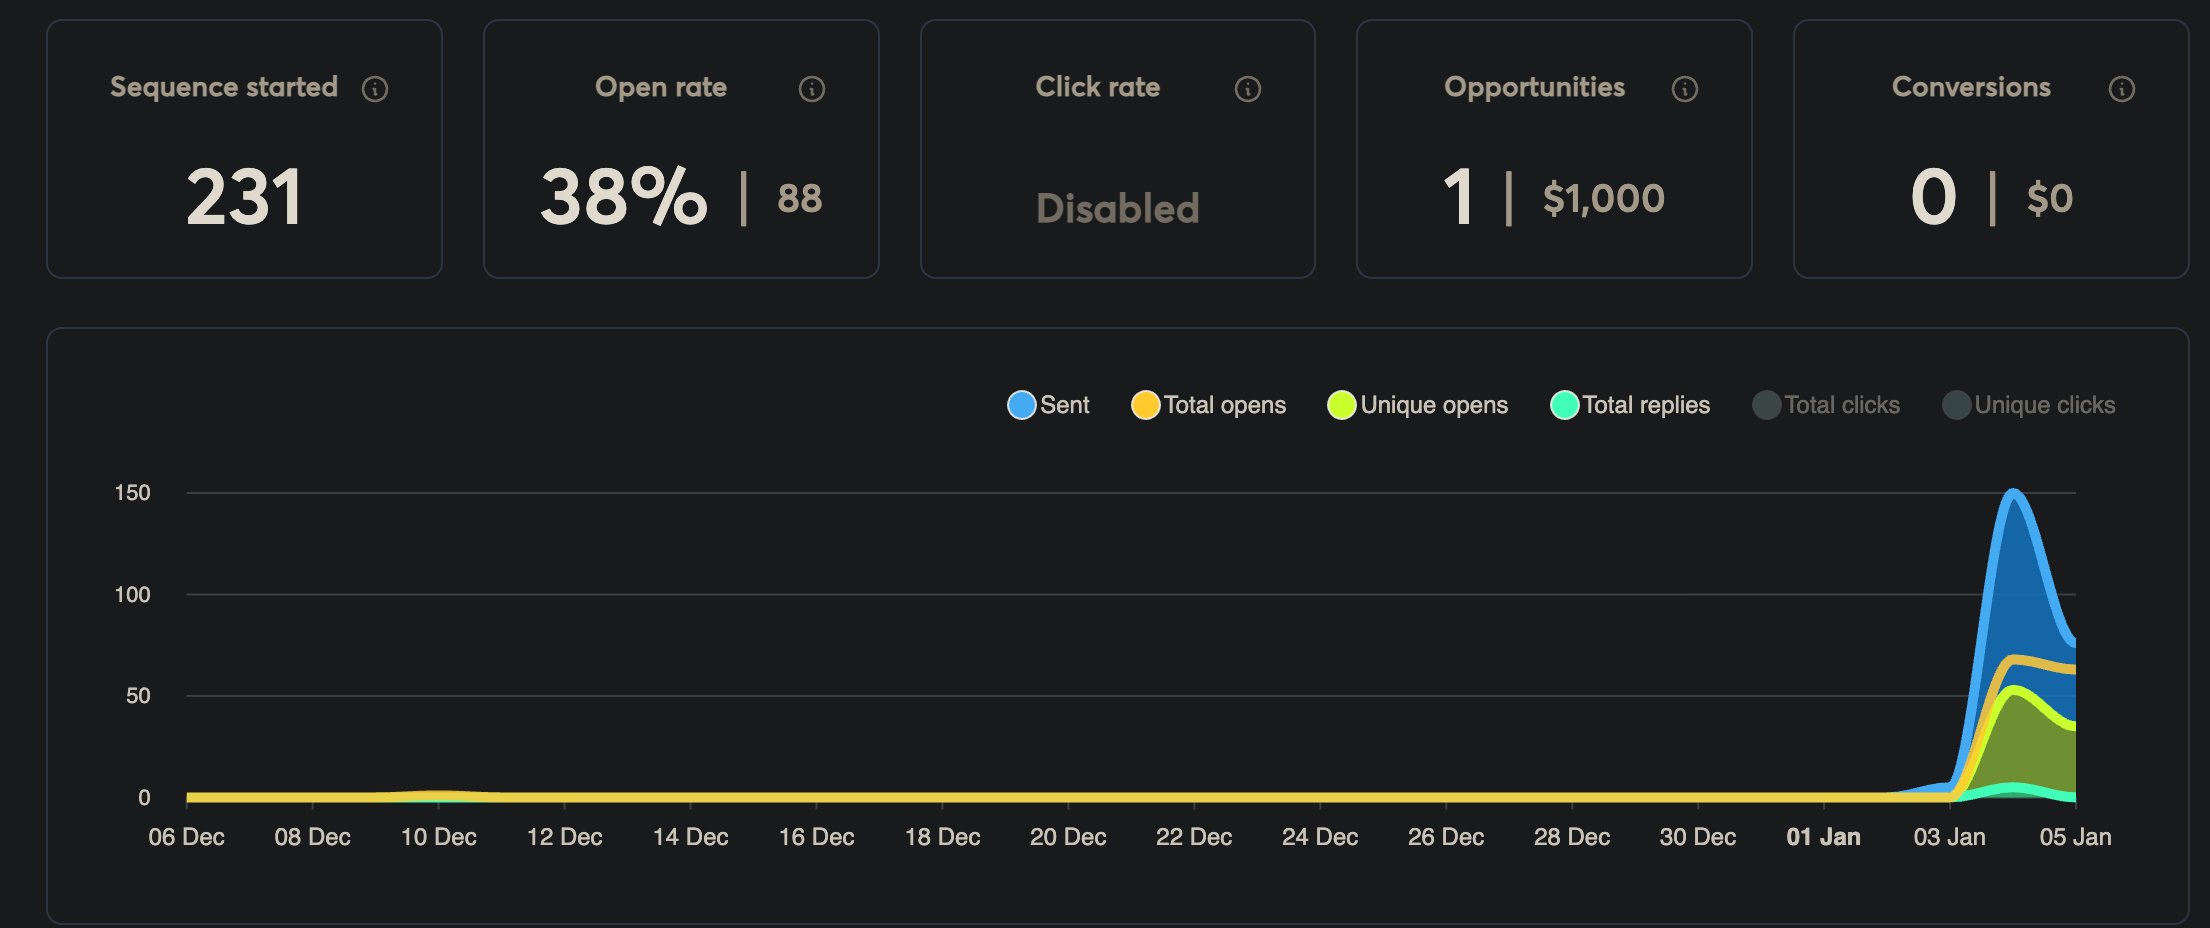Click info icon beside Click rate
The height and width of the screenshot is (928, 2210).
click(1248, 89)
